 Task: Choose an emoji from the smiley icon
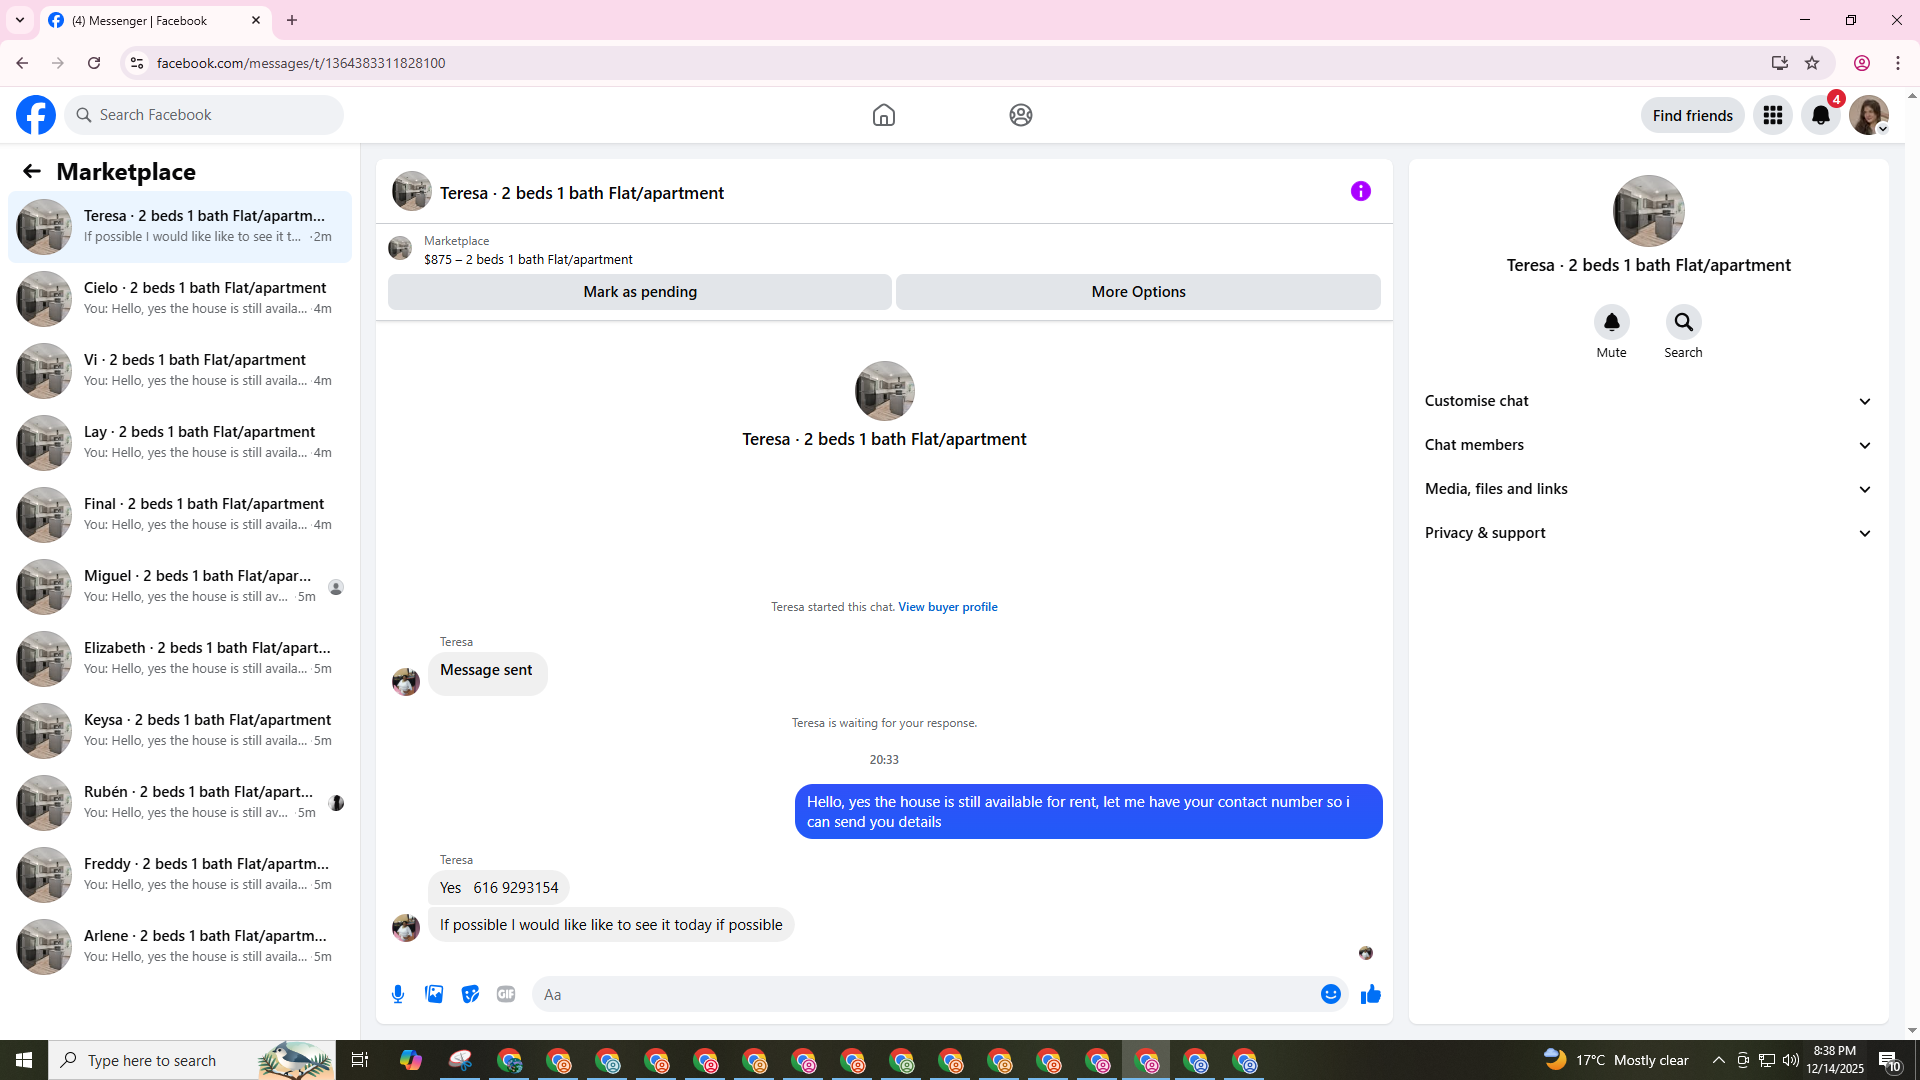tap(1330, 994)
